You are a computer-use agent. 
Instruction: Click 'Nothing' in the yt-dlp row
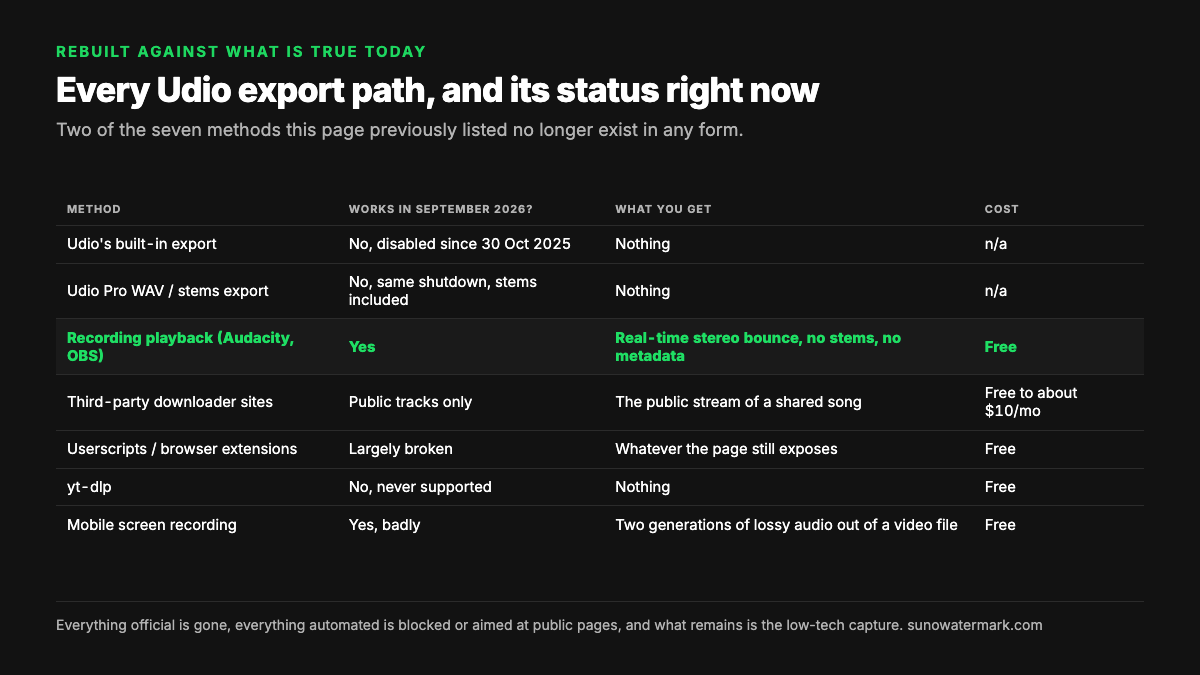click(642, 487)
